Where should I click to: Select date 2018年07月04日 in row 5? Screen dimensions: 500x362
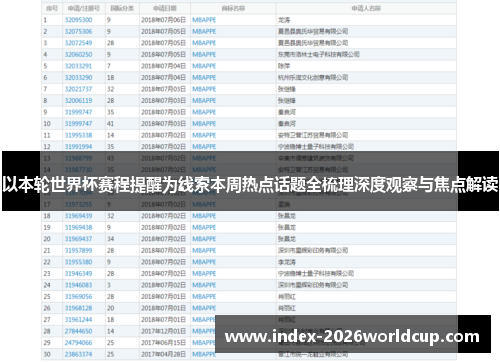pos(163,66)
